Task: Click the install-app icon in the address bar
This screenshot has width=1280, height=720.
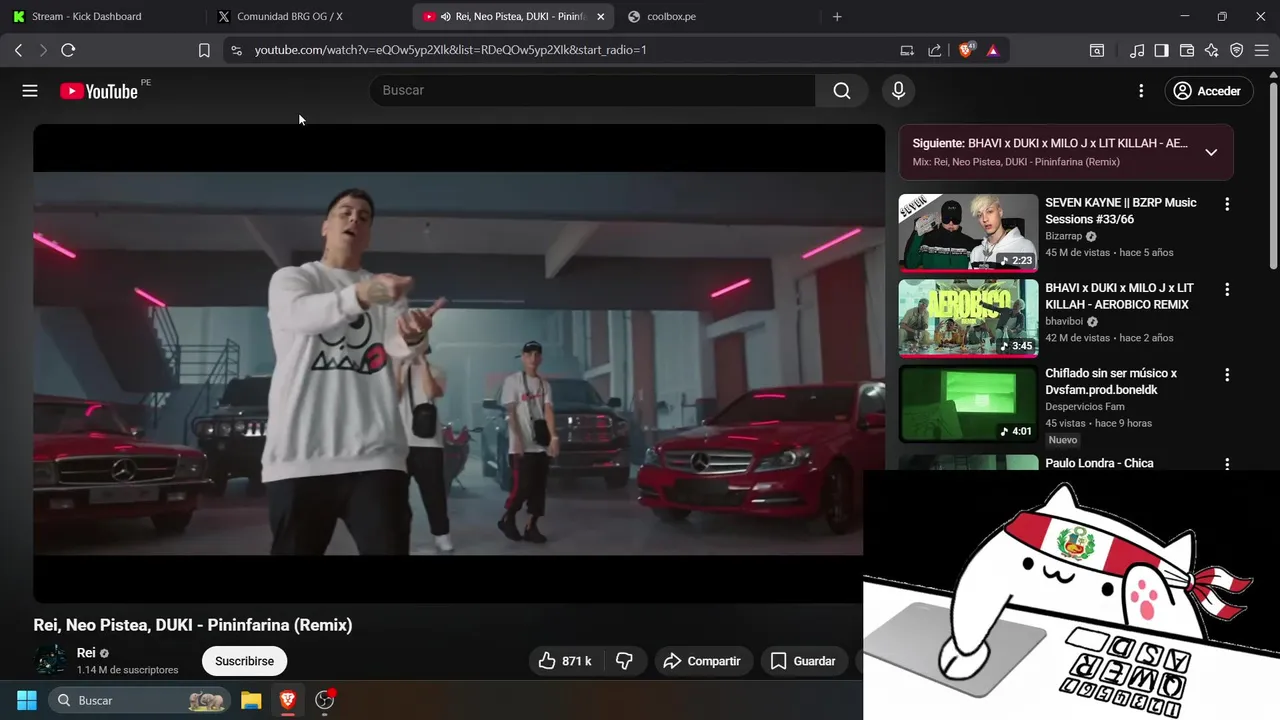Action: point(907,50)
